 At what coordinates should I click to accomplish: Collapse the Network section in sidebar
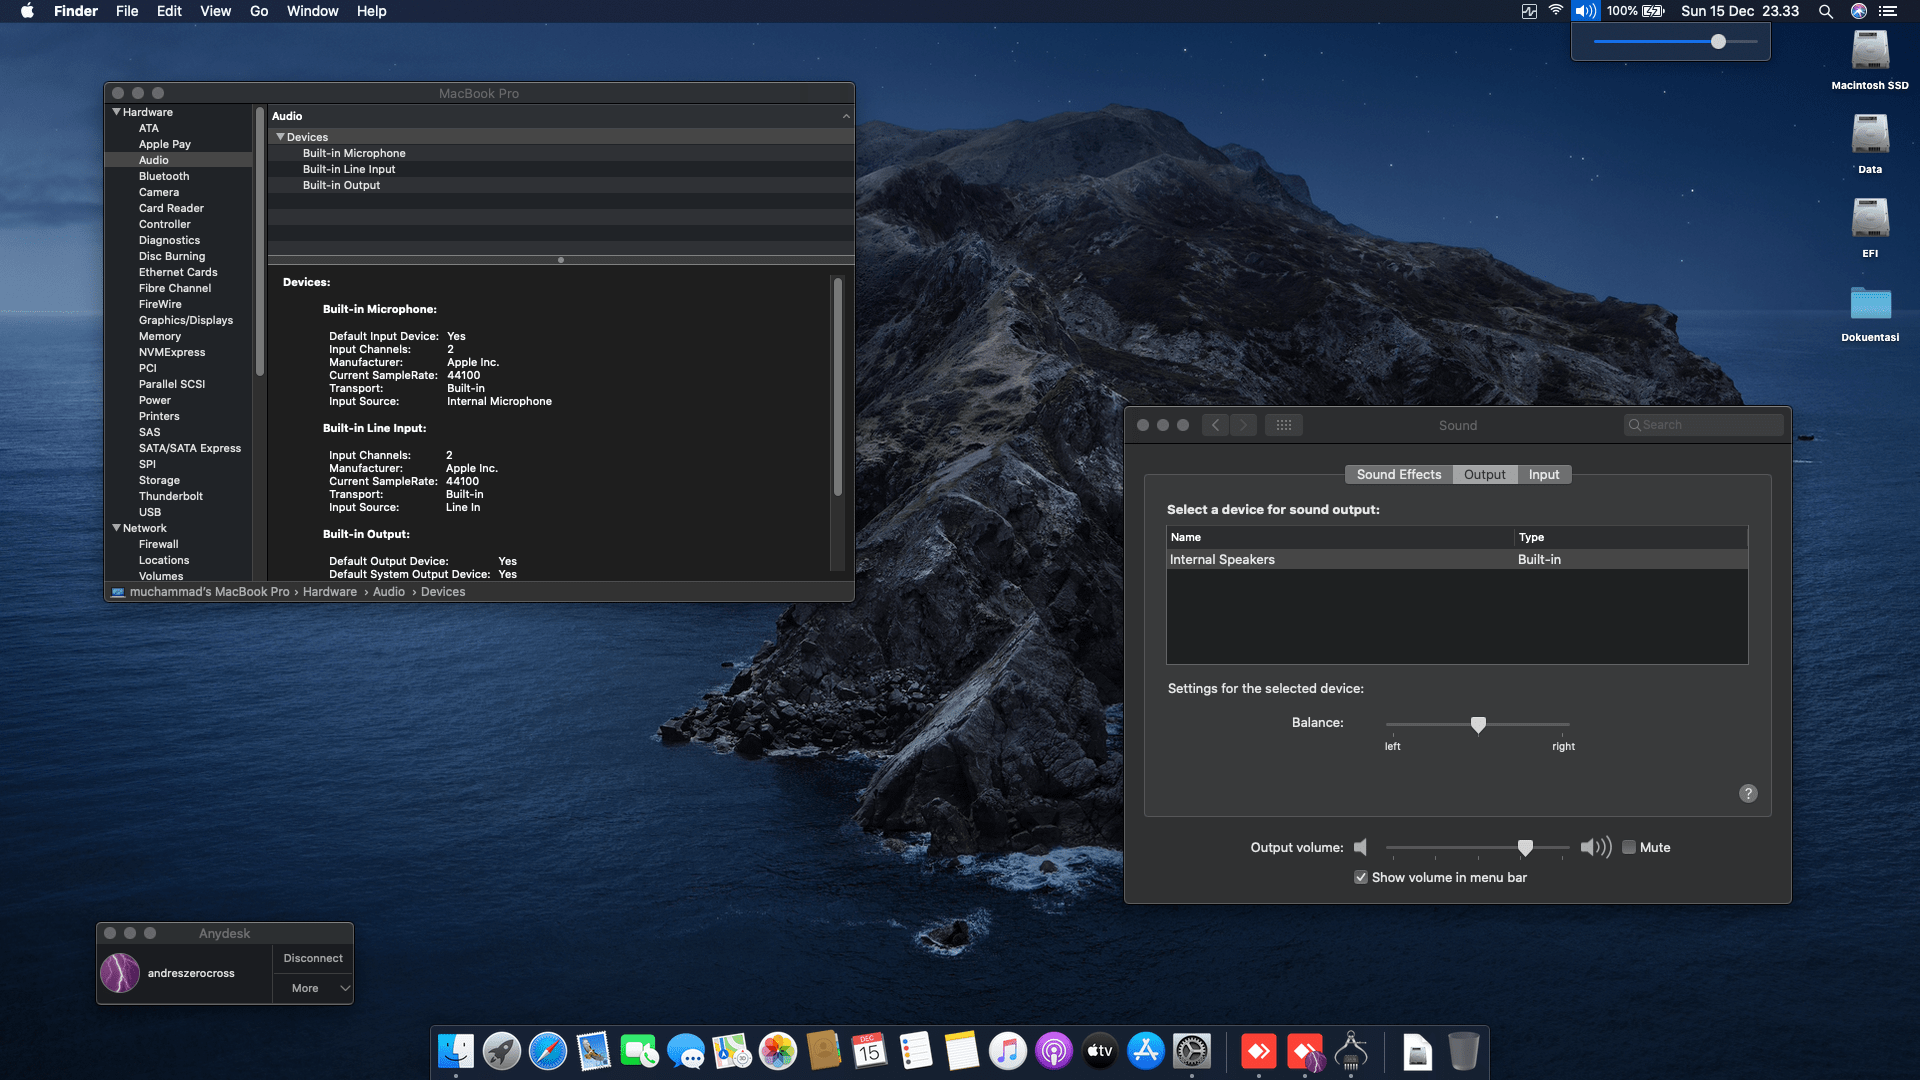click(x=117, y=528)
